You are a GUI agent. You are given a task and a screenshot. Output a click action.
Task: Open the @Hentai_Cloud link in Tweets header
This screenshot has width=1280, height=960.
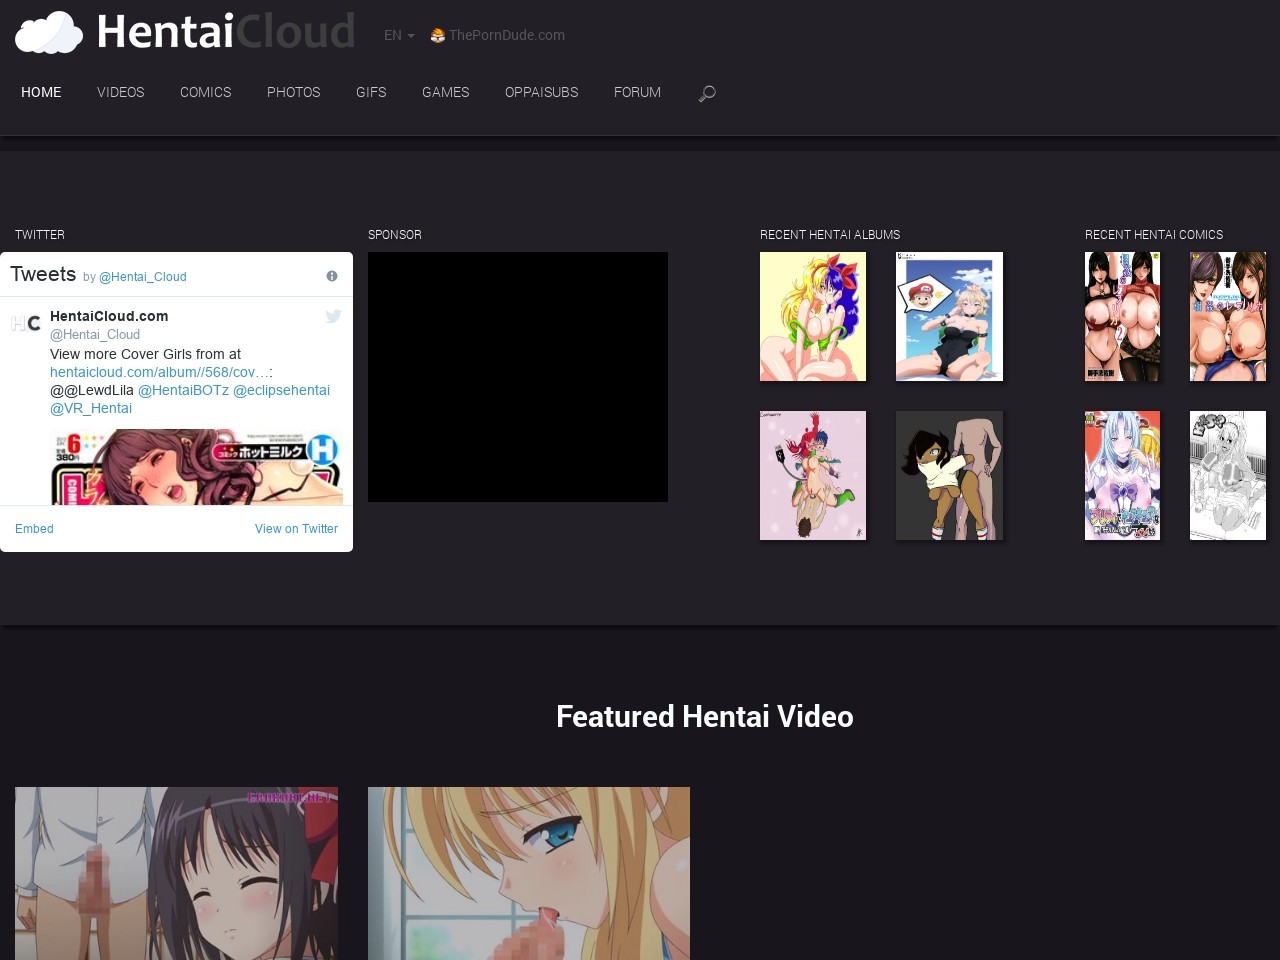coord(142,277)
